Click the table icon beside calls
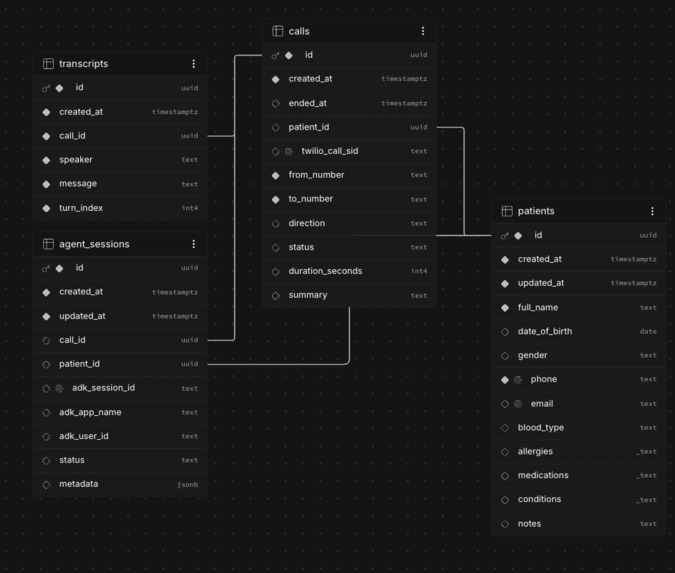This screenshot has width=675, height=573. 278,31
